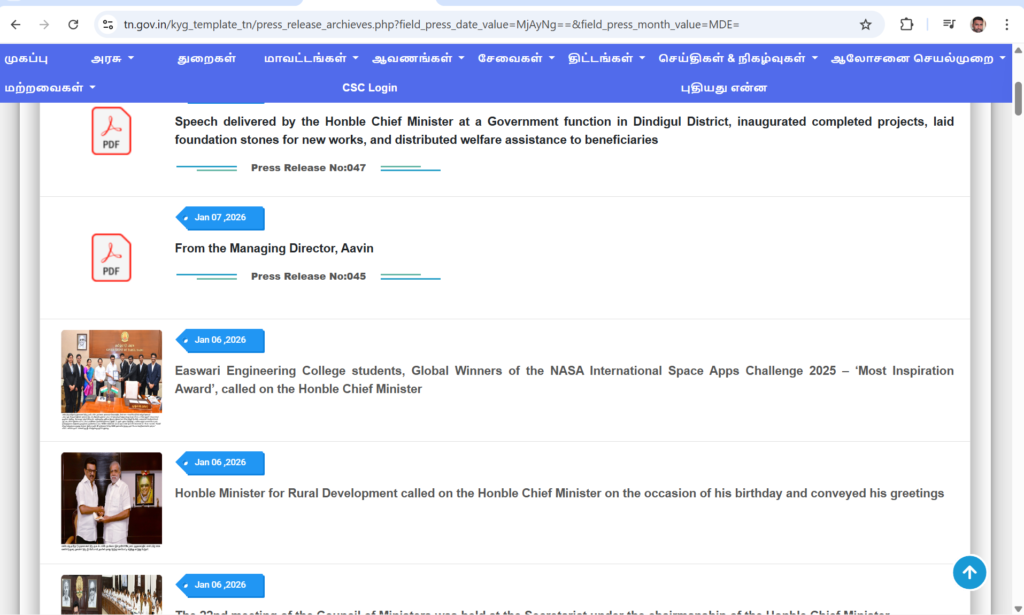Viewport: 1024px width, 615px height.
Task: Bookmark this page with the star icon
Action: (865, 24)
